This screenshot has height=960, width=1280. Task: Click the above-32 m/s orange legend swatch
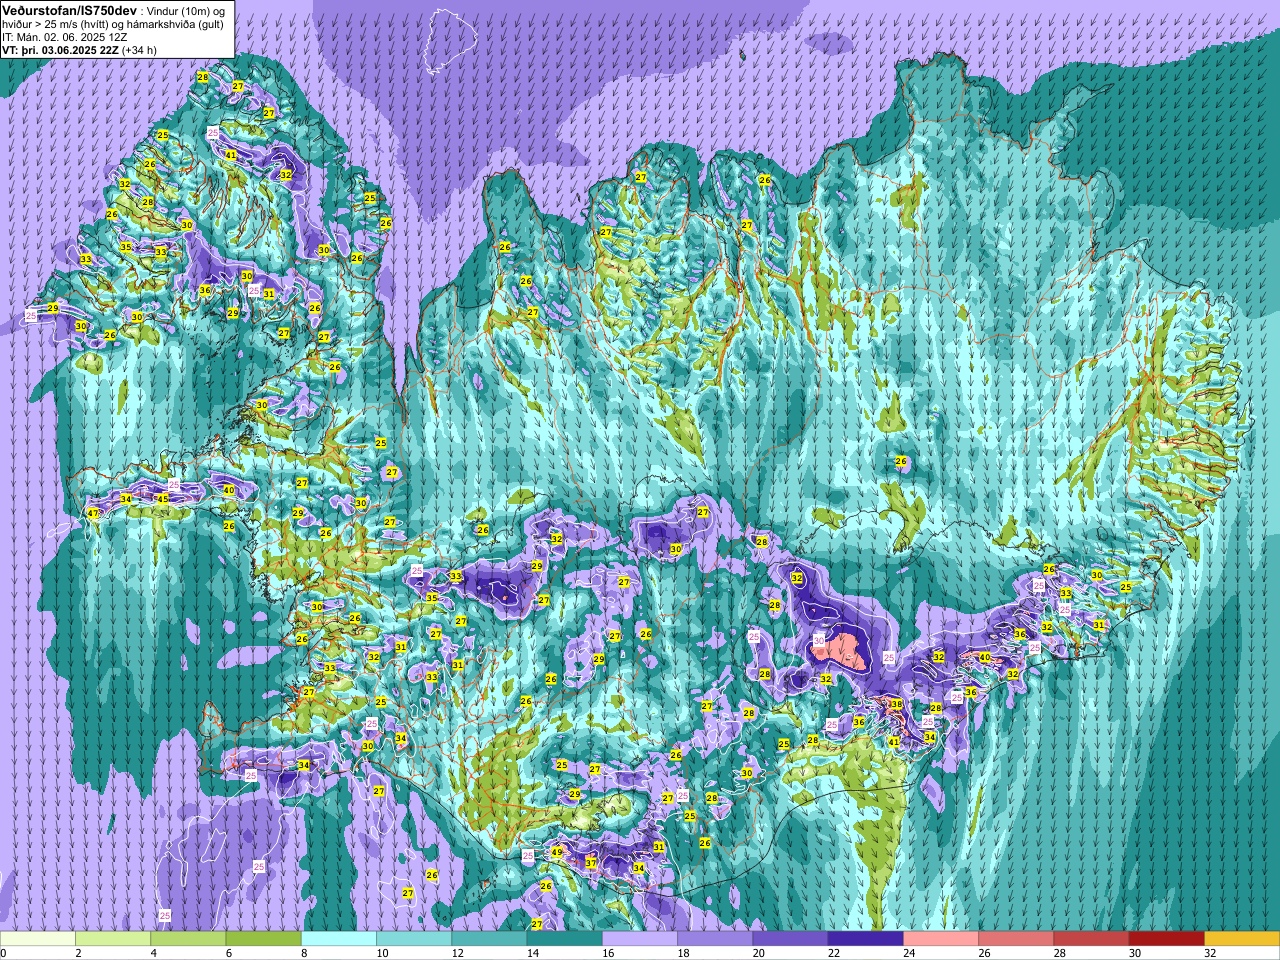tap(1241, 939)
